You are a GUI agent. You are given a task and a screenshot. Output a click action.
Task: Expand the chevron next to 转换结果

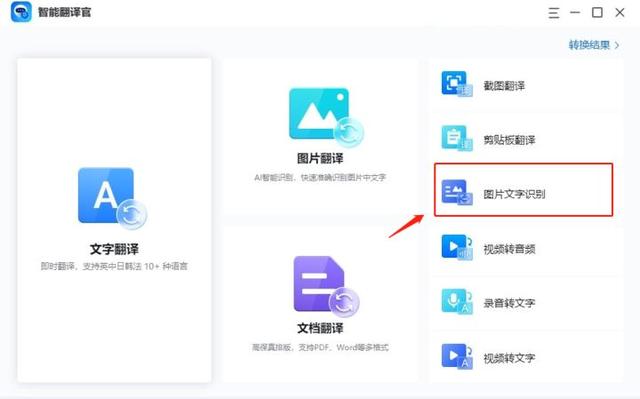[617, 45]
